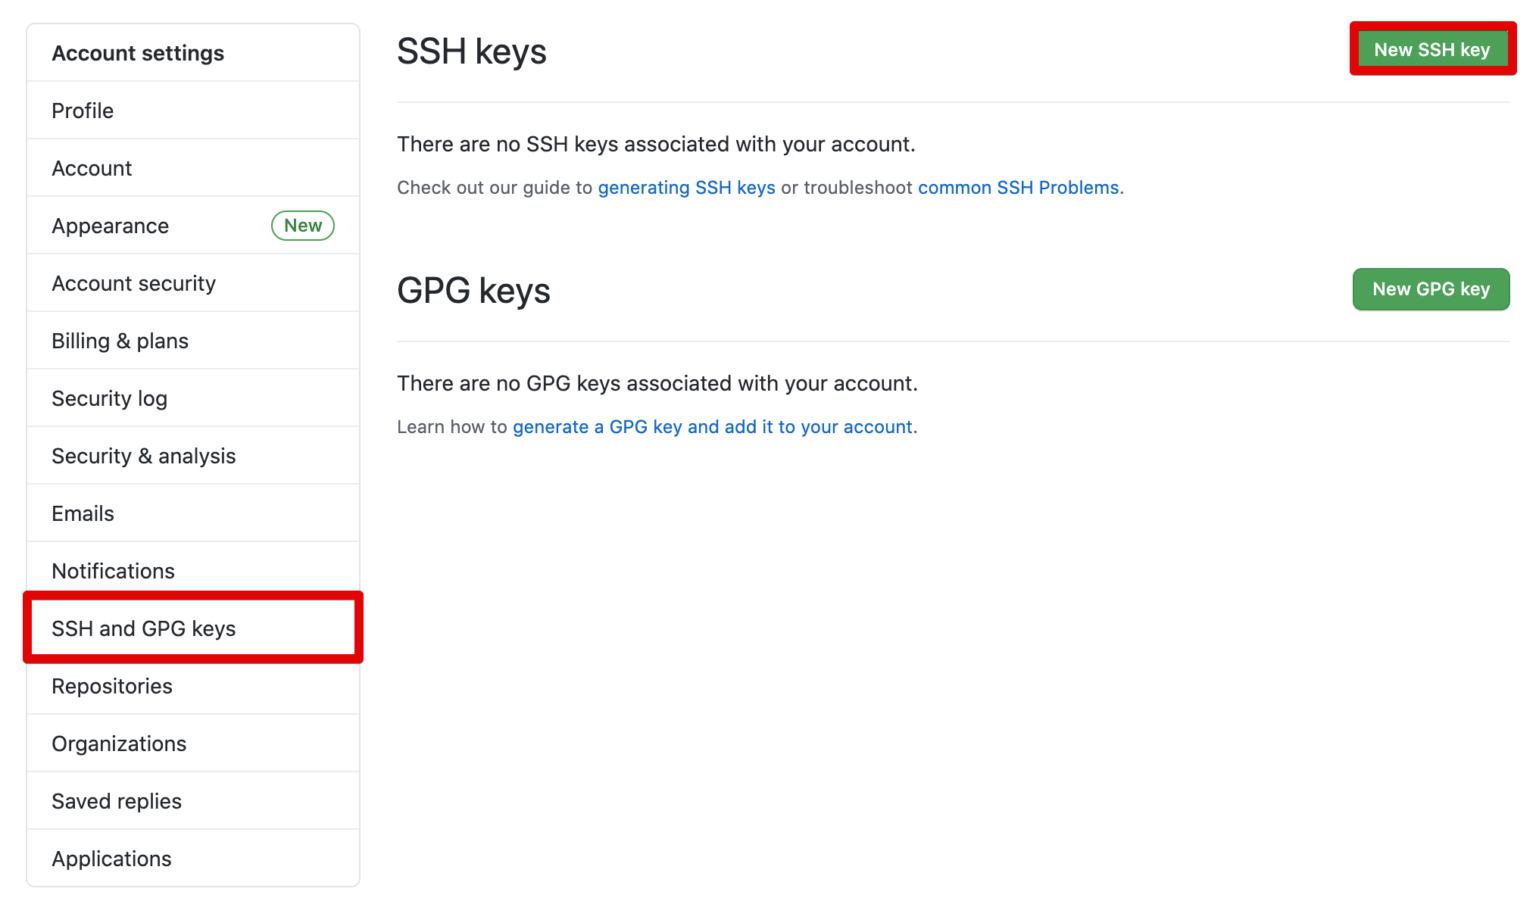Go to Repositories settings

[x=112, y=686]
